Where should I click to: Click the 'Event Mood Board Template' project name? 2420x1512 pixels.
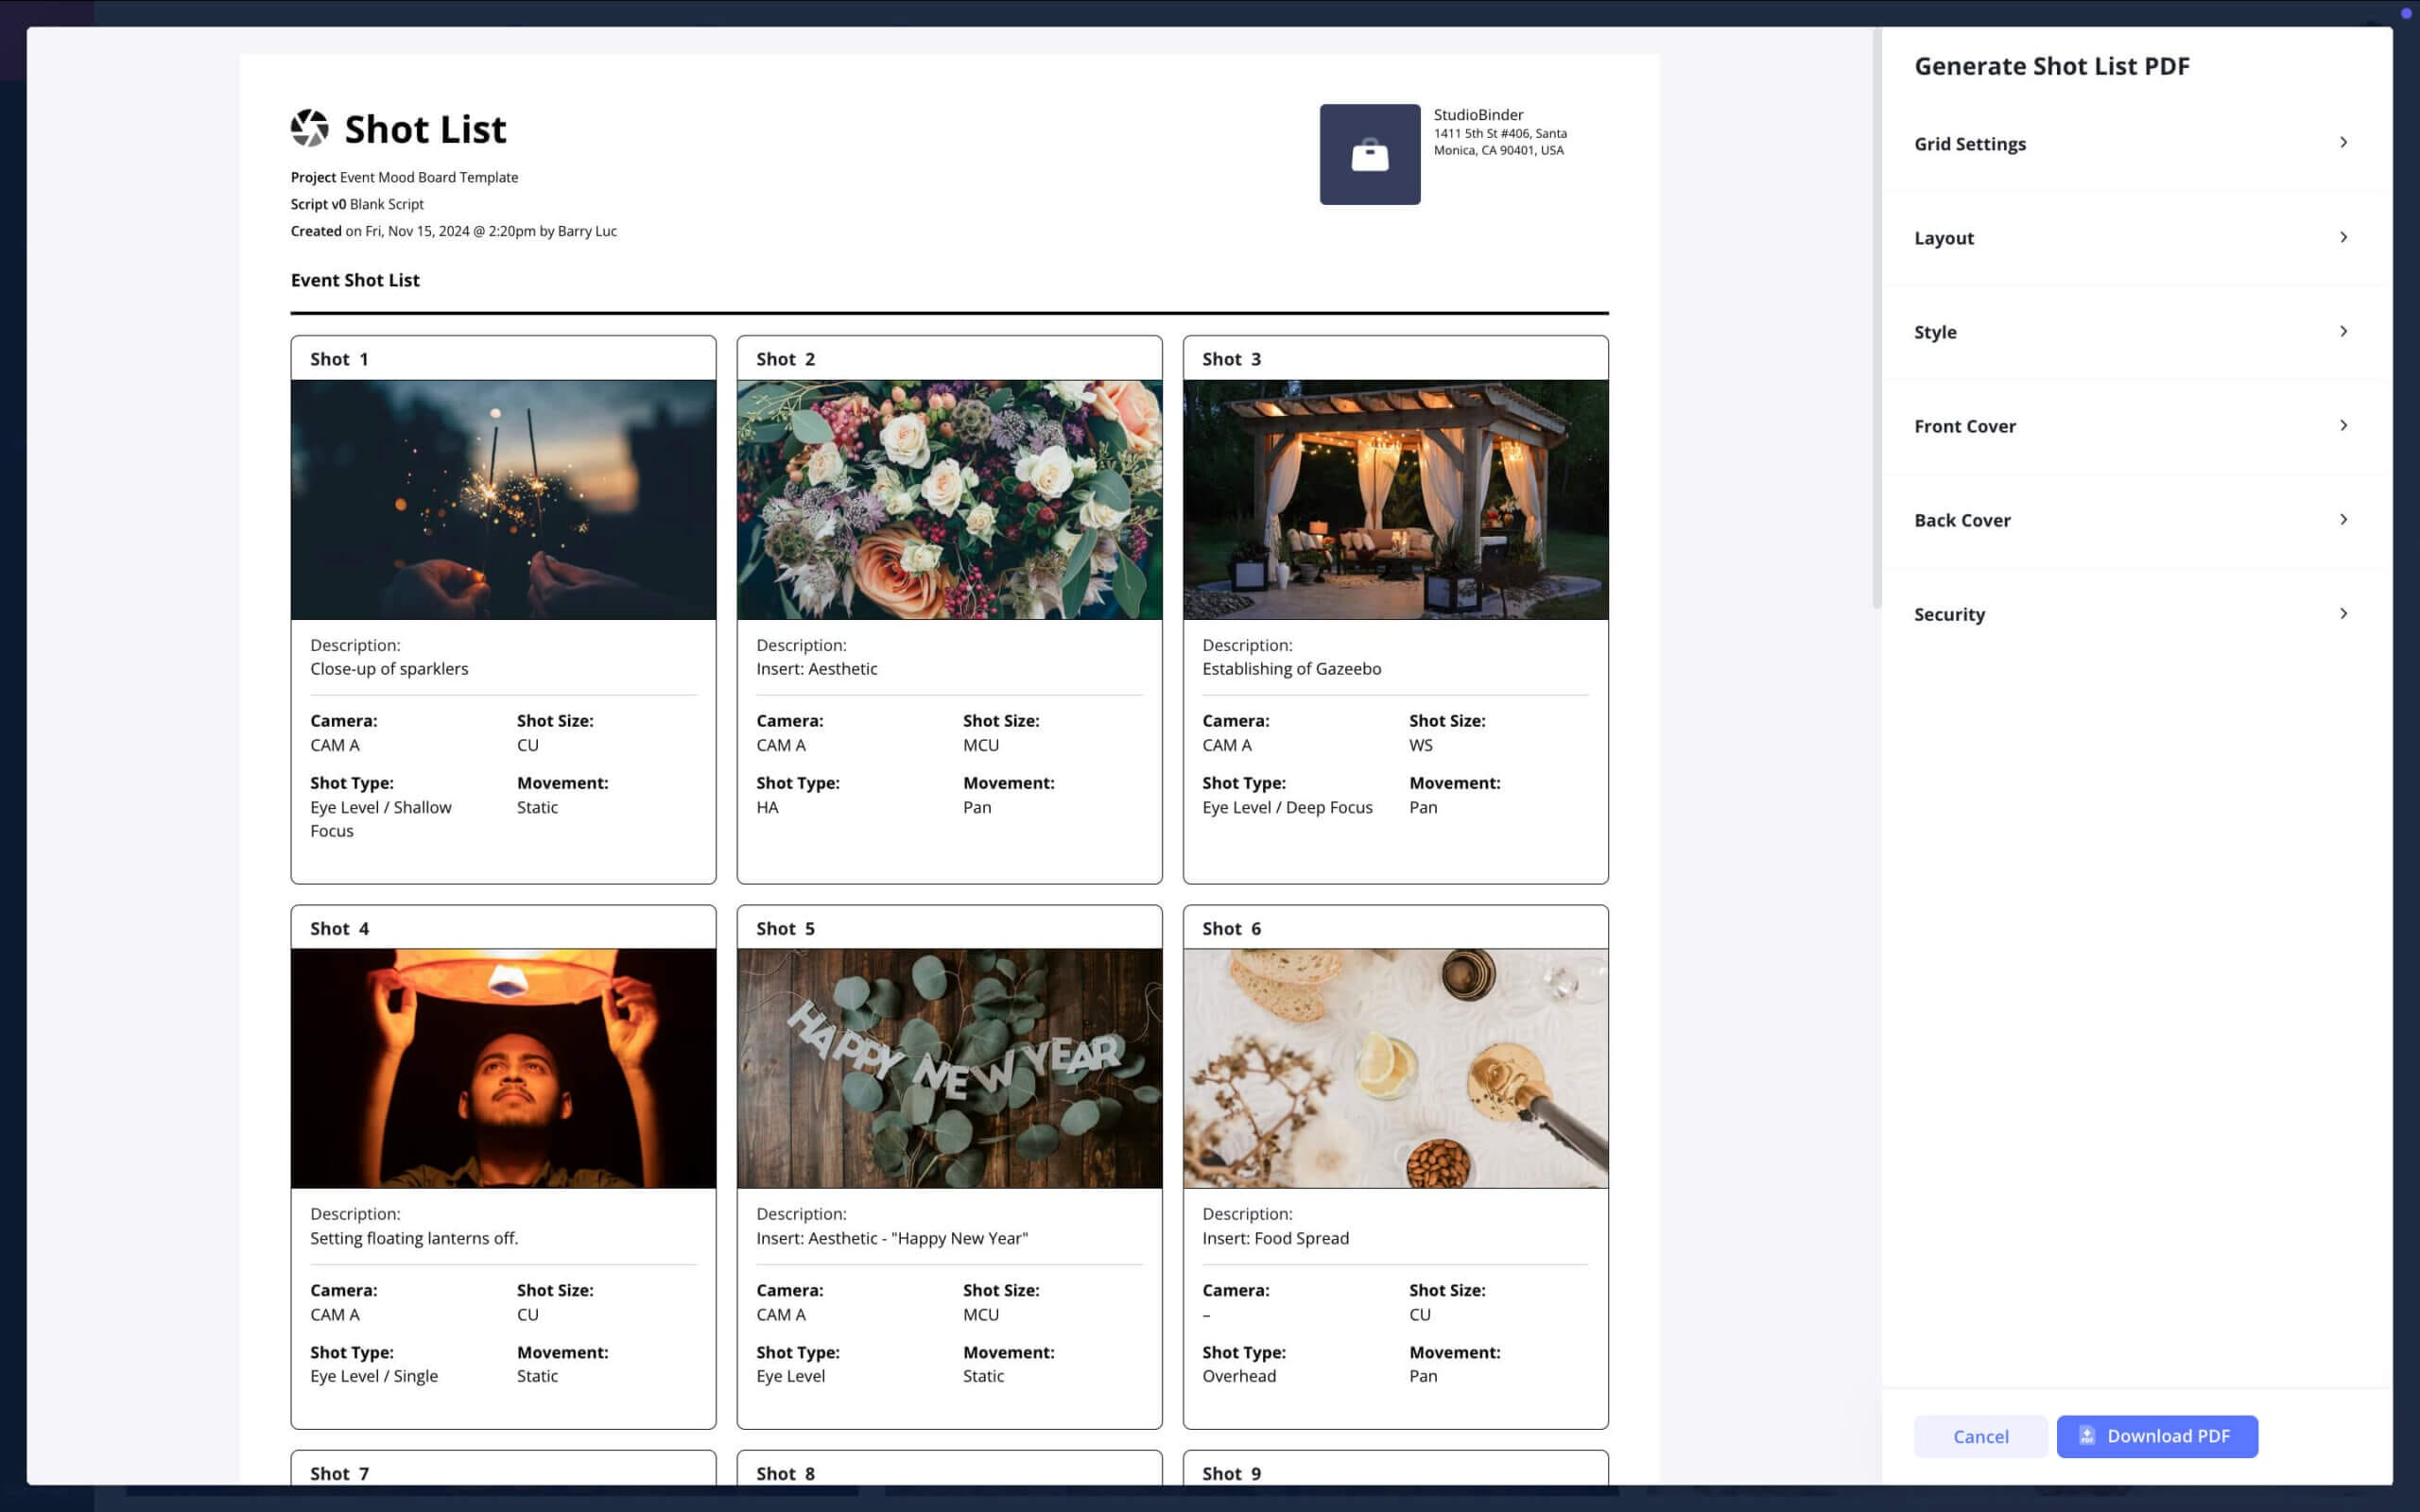429,177
